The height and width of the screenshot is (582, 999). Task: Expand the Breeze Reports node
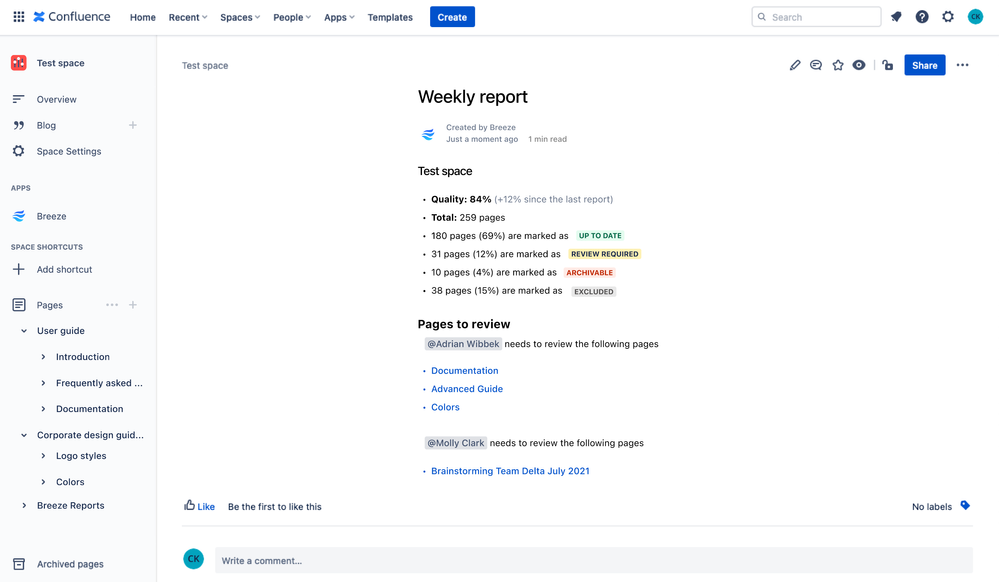[24, 506]
